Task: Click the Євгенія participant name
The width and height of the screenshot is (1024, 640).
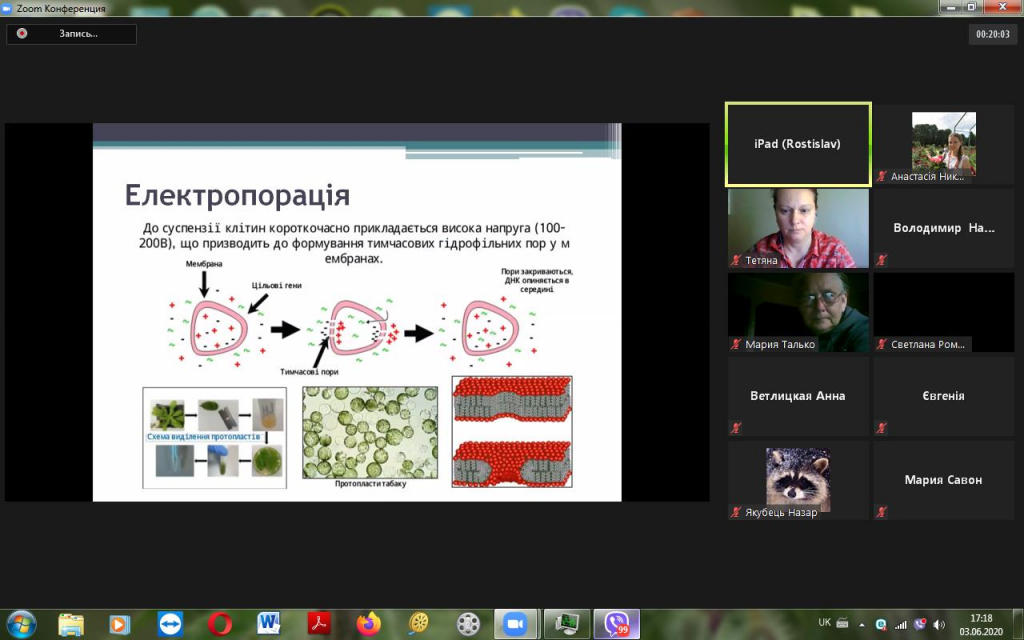Action: click(x=943, y=396)
